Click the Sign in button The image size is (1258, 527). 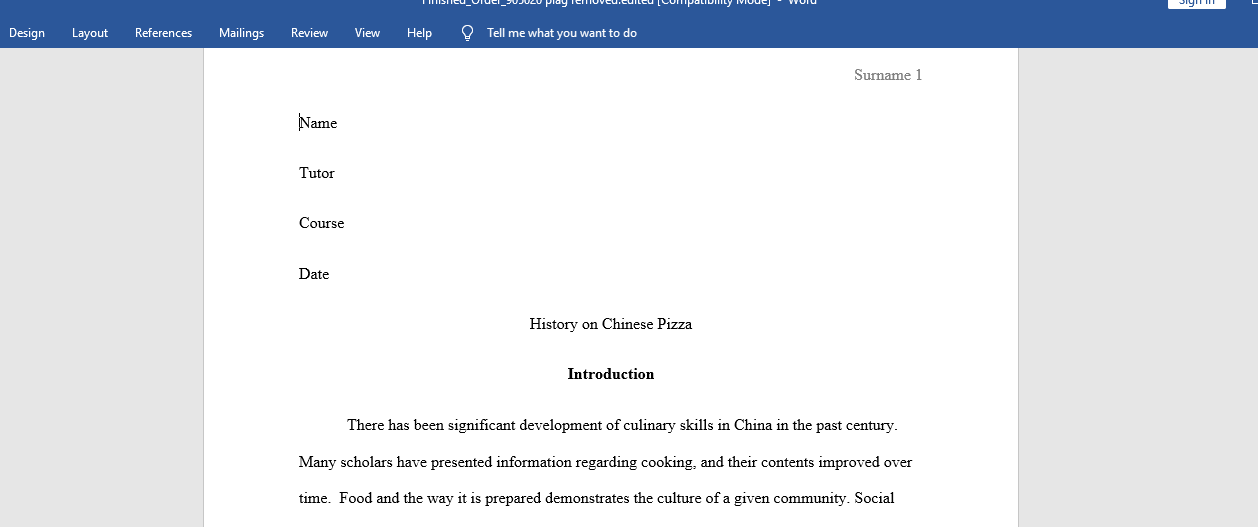click(1196, 3)
